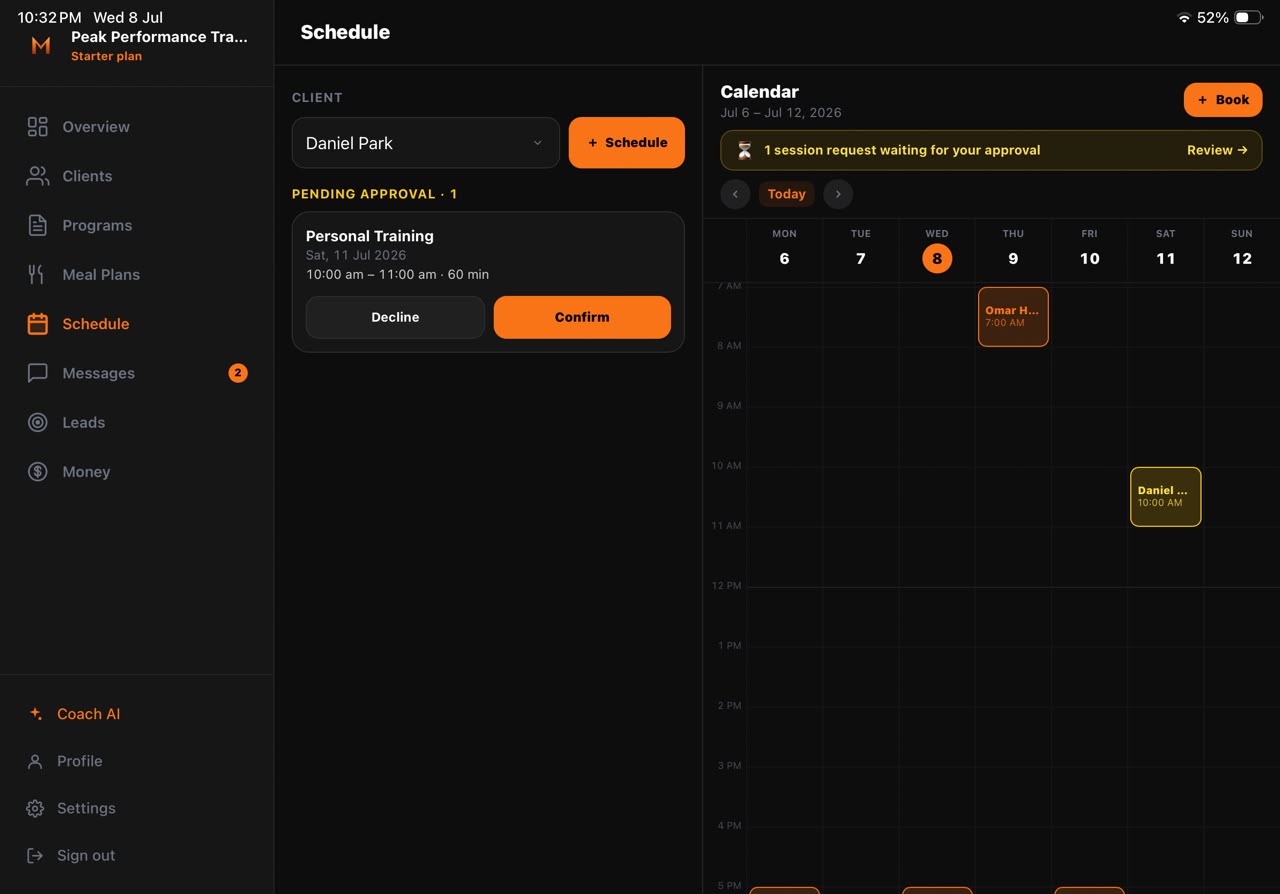The width and height of the screenshot is (1280, 894).
Task: Click the chevron in client selector
Action: (x=537, y=143)
